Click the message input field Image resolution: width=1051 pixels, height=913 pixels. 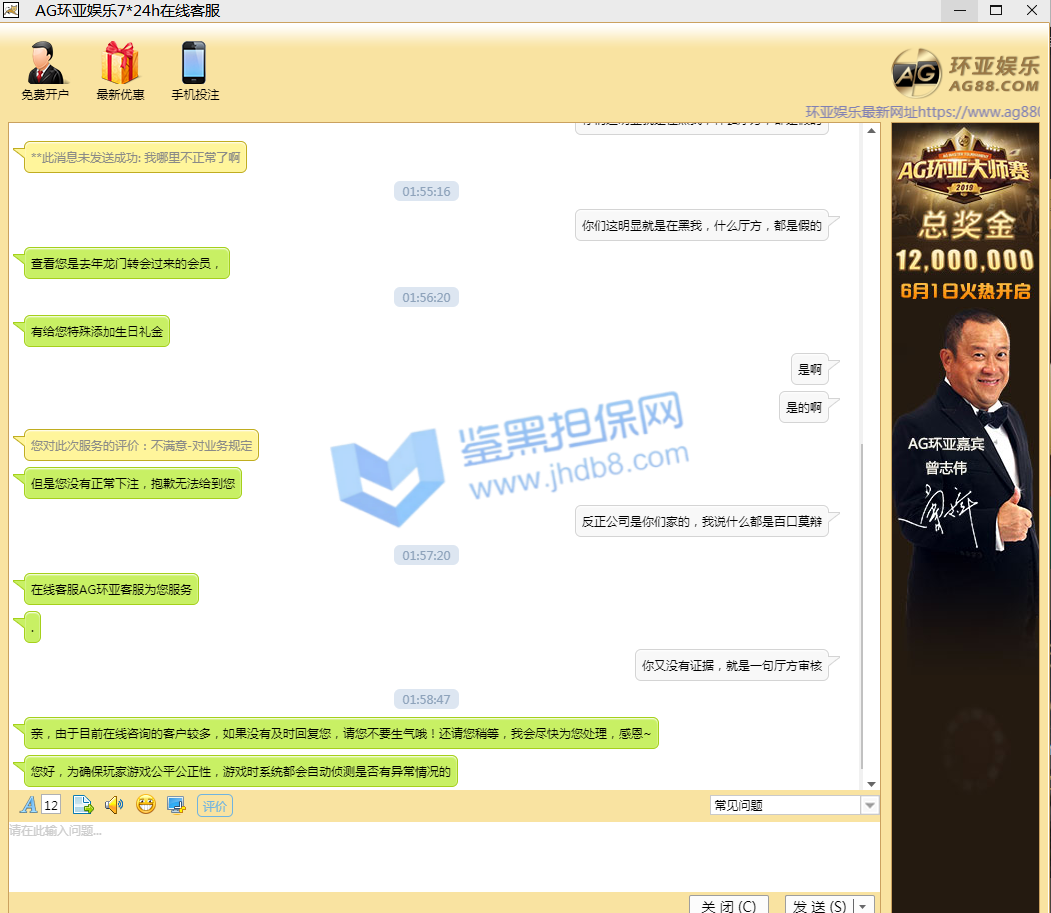[440, 855]
